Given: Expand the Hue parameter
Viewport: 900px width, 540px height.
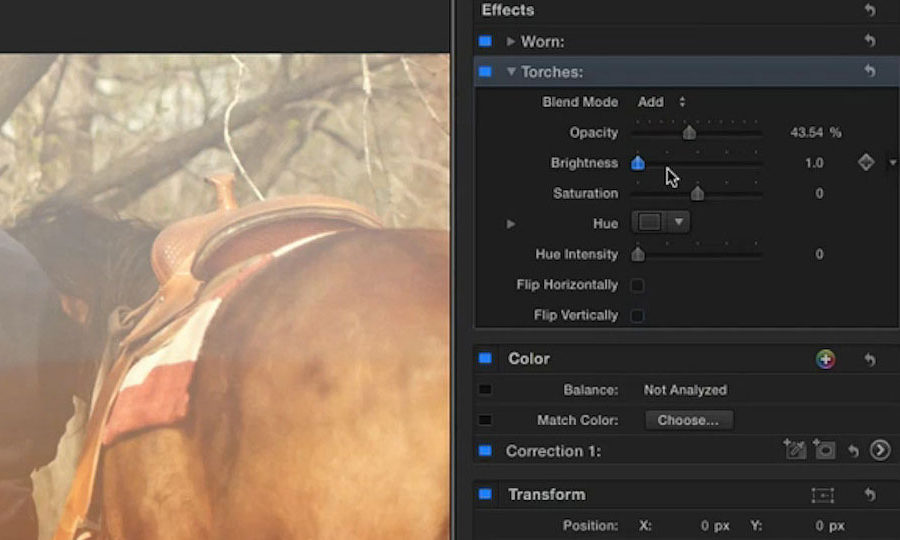Looking at the screenshot, I should (510, 224).
